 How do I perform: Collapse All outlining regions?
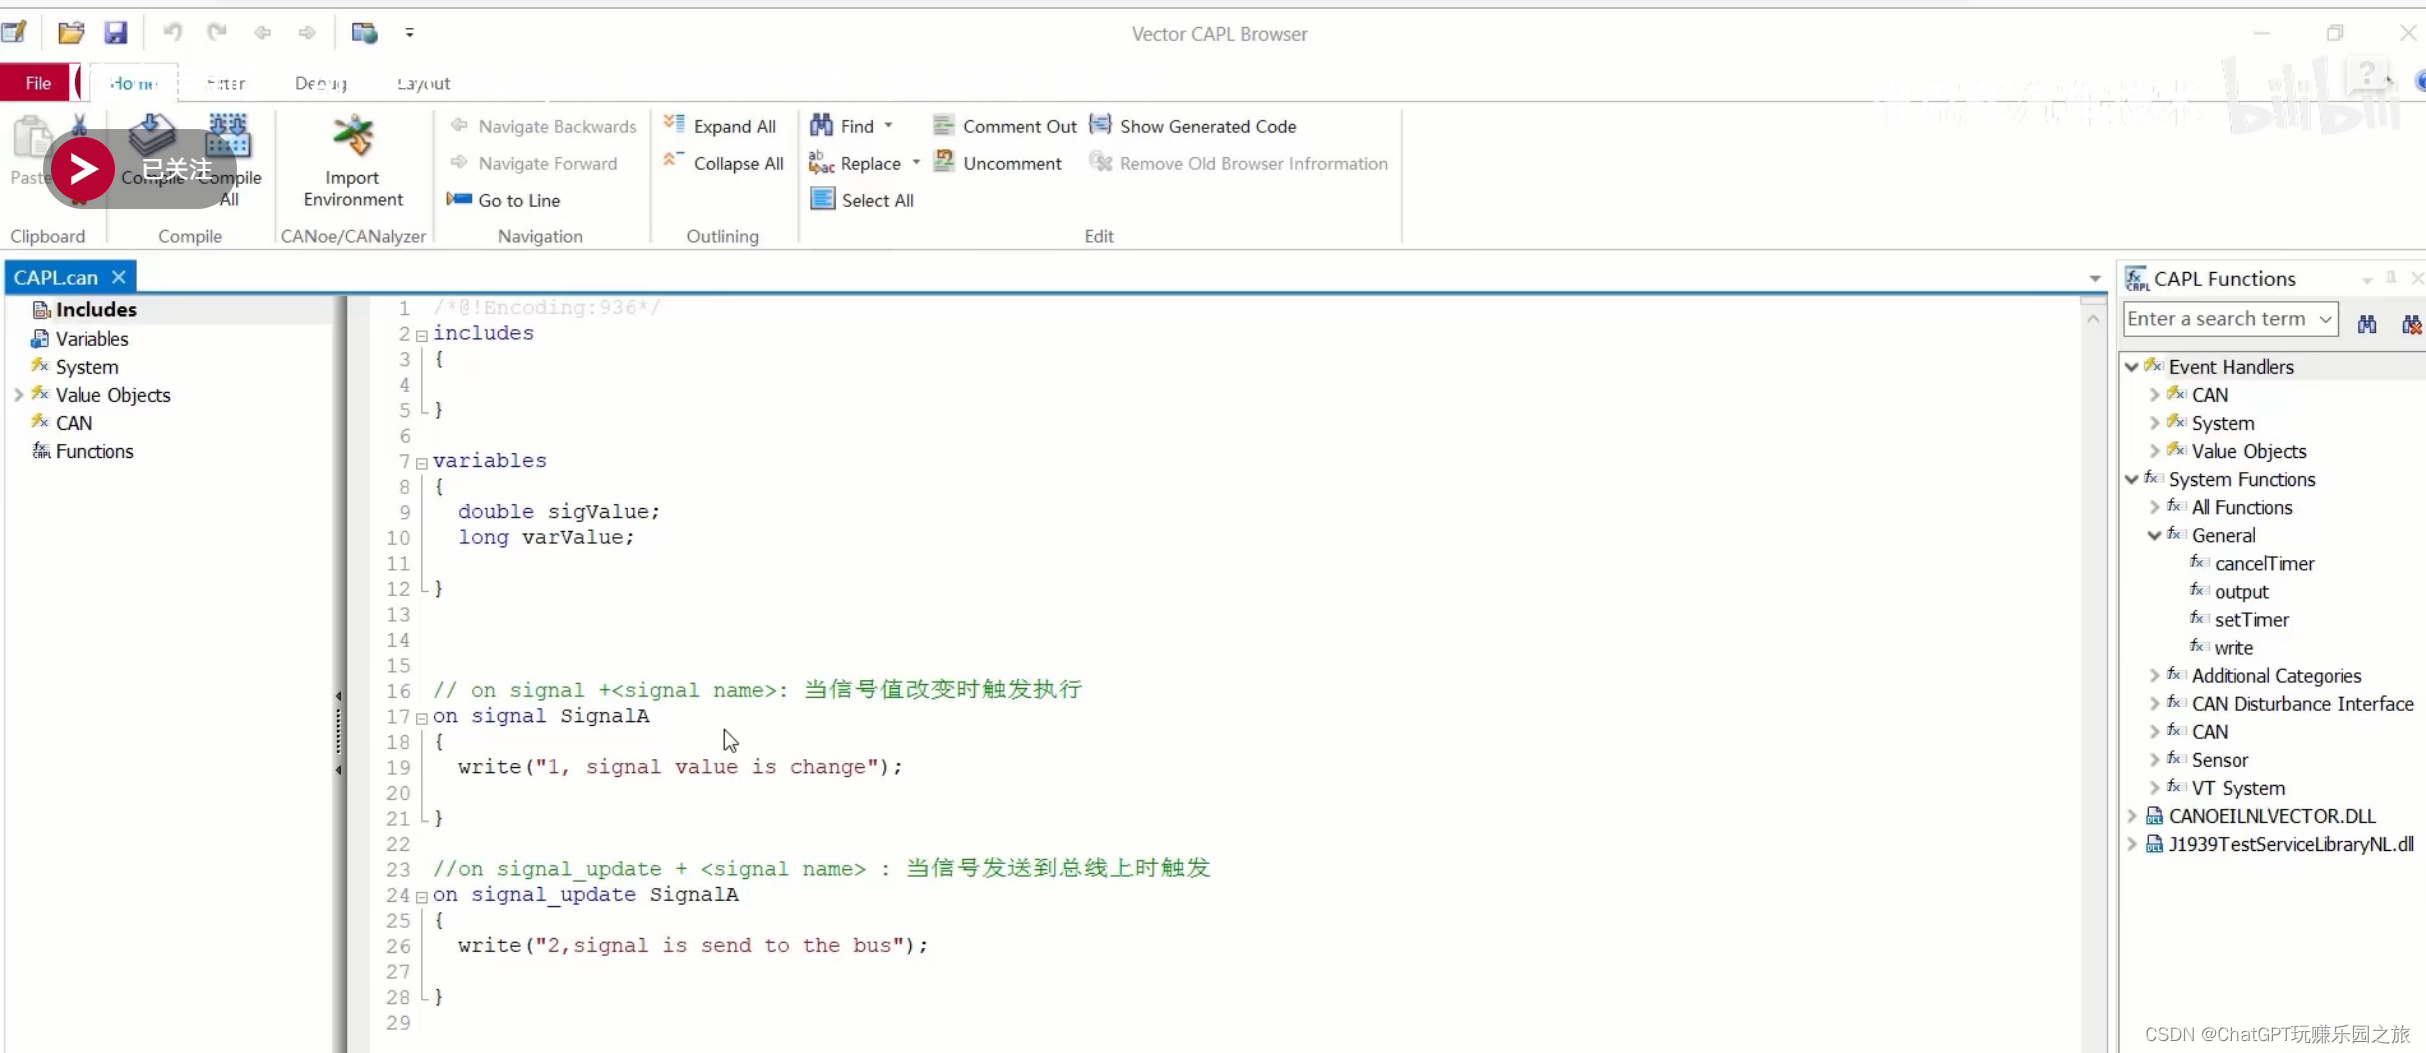(724, 163)
